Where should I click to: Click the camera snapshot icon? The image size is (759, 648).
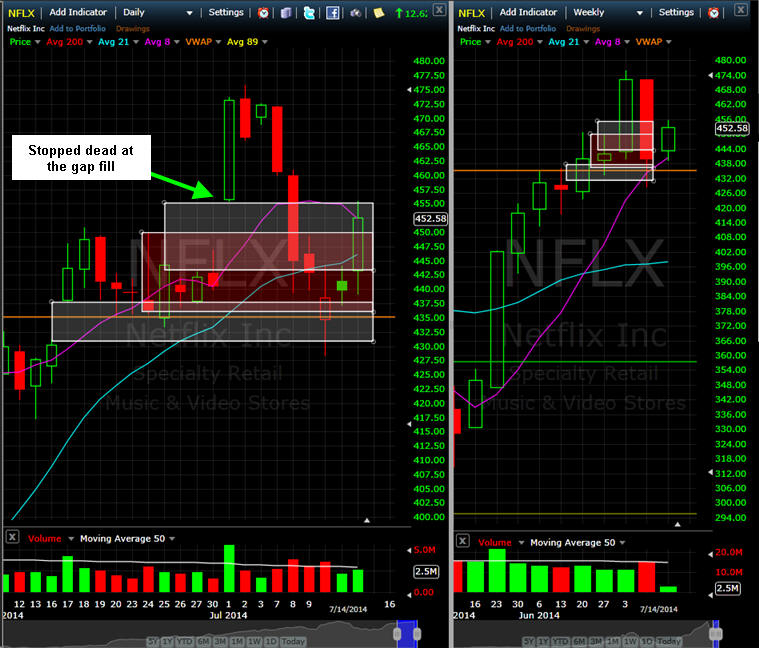point(355,13)
